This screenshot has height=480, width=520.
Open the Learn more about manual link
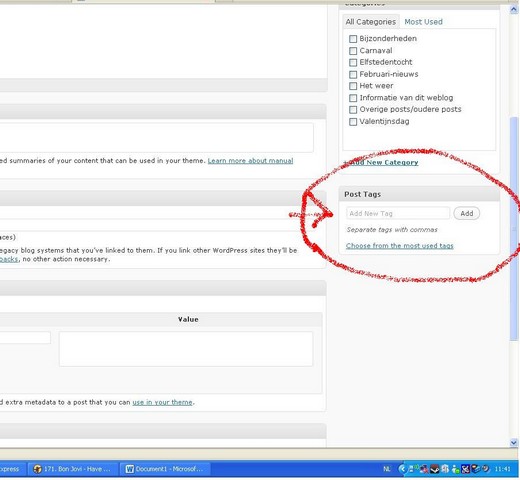[x=250, y=161]
